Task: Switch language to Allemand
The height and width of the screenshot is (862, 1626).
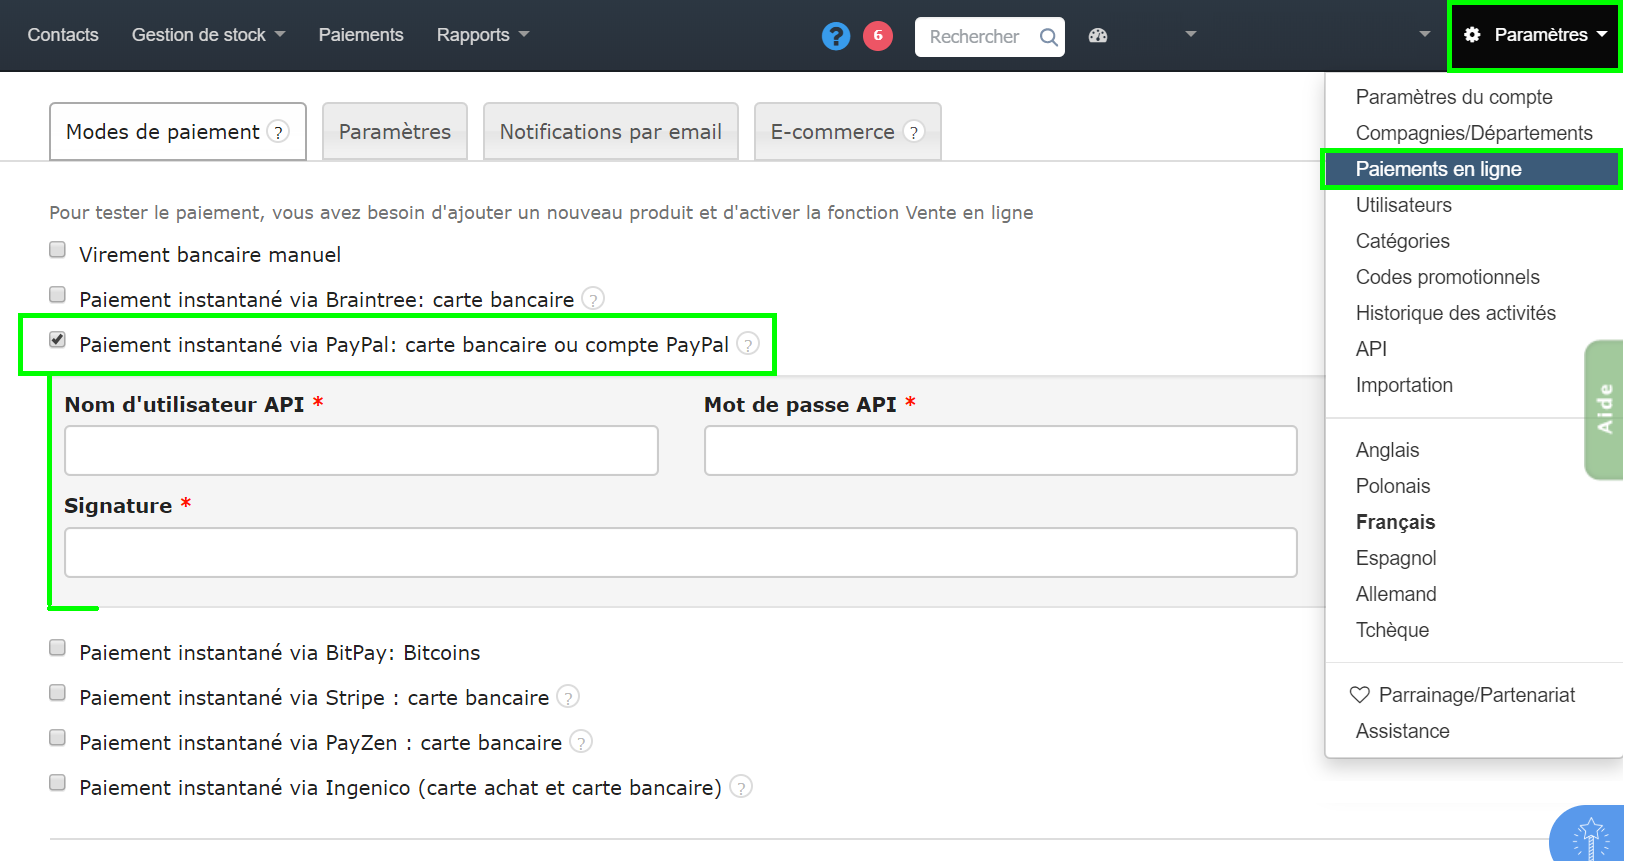Action: [x=1396, y=594]
